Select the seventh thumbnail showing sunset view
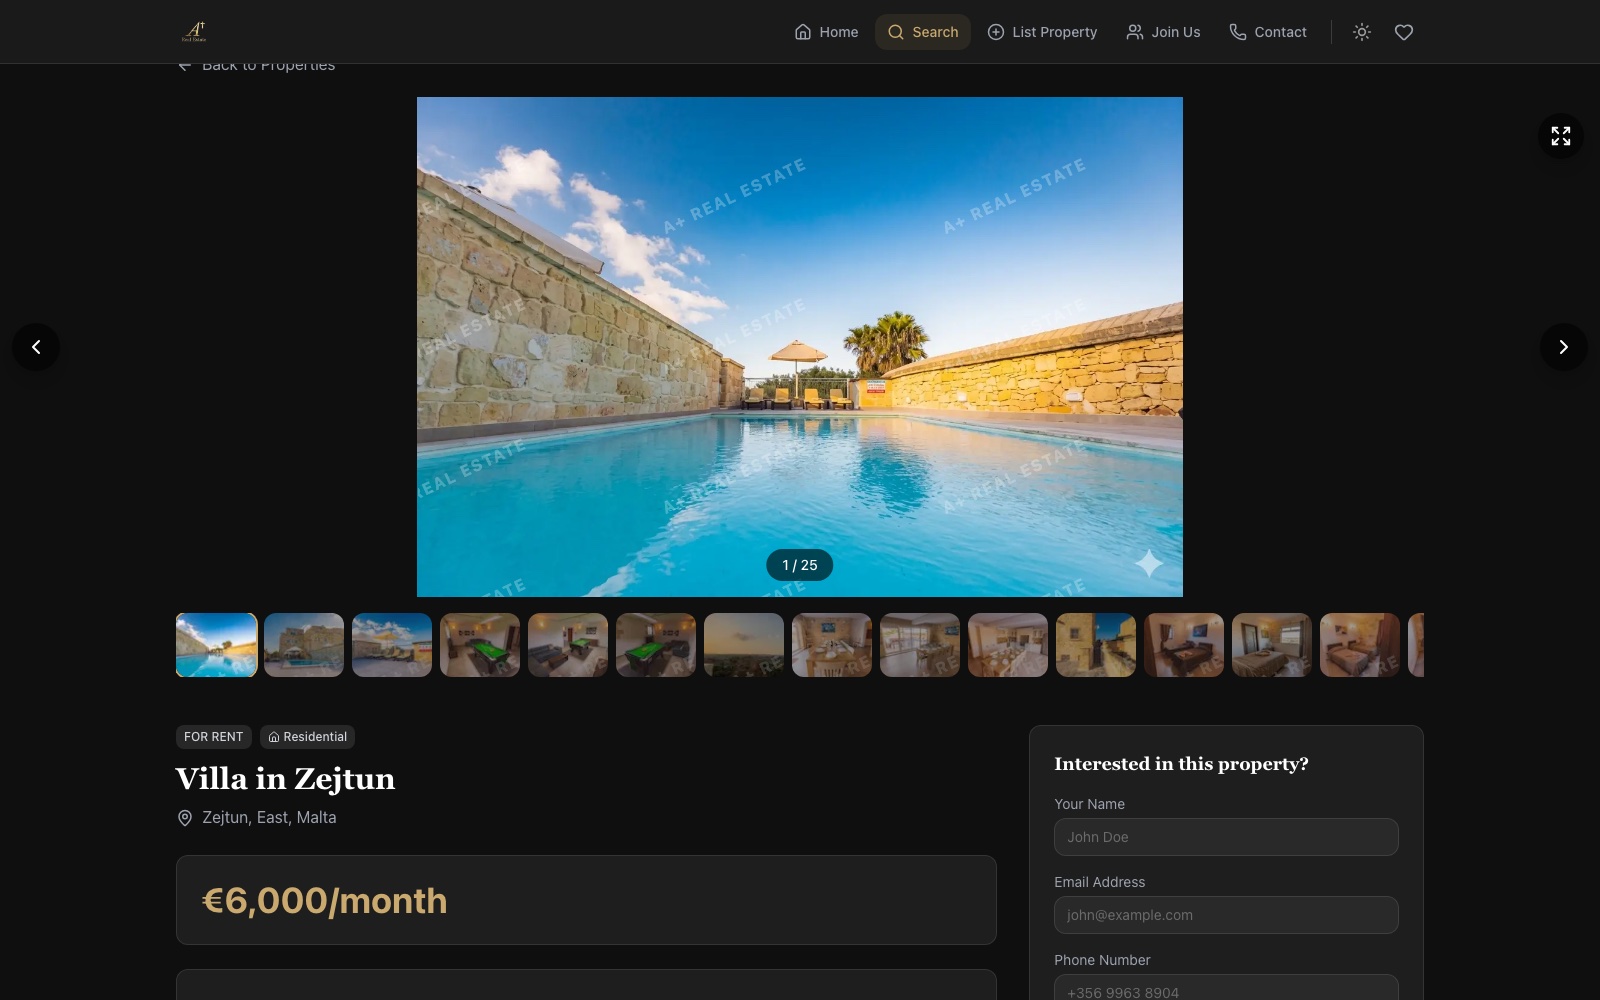Screen dimensions: 1600x1000 click(744, 645)
